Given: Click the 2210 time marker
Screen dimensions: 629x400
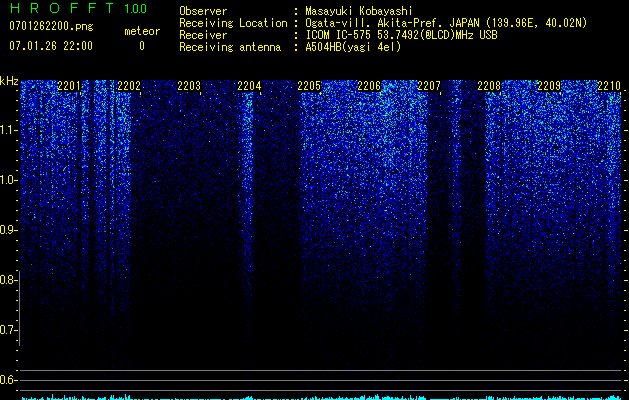Looking at the screenshot, I should click(609, 86).
